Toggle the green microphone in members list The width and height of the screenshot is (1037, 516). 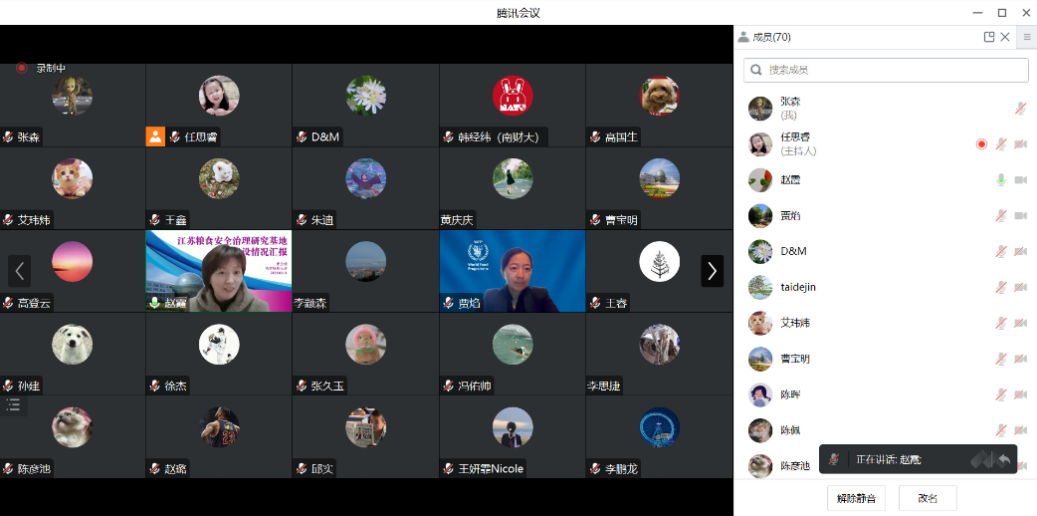coord(1000,180)
